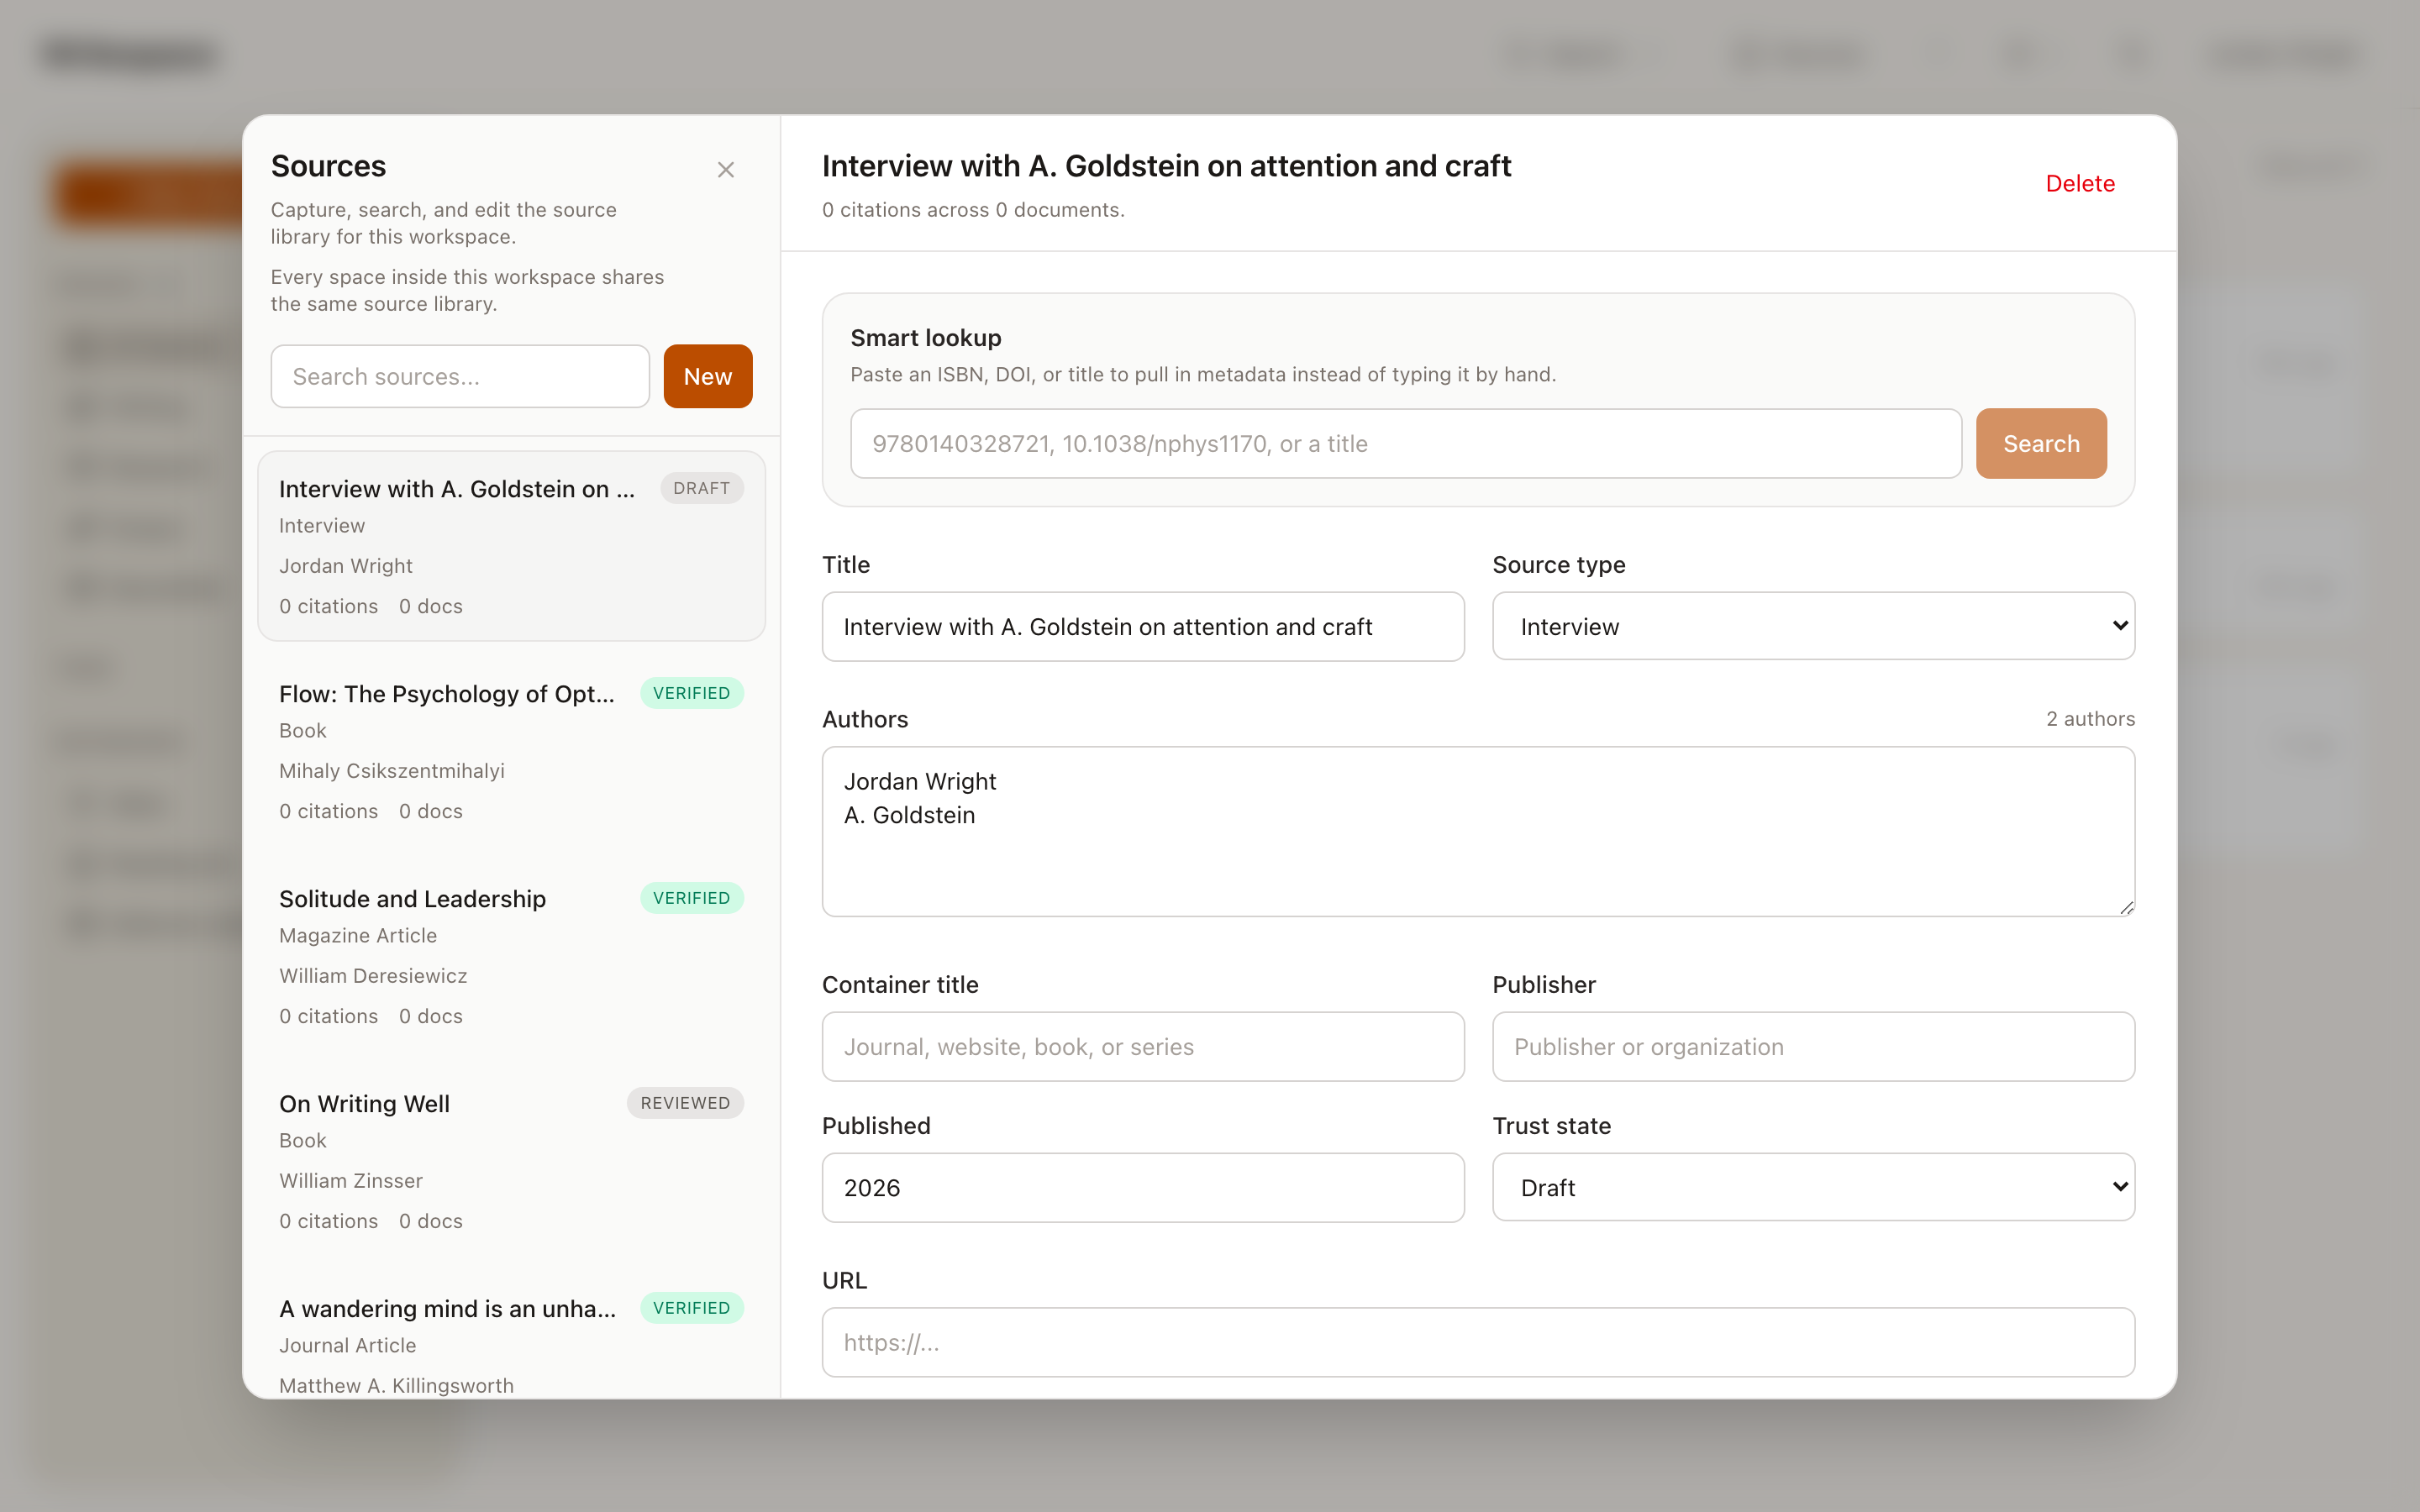Click the Search button in Smart lookup
This screenshot has height=1512, width=2420.
[2040, 443]
